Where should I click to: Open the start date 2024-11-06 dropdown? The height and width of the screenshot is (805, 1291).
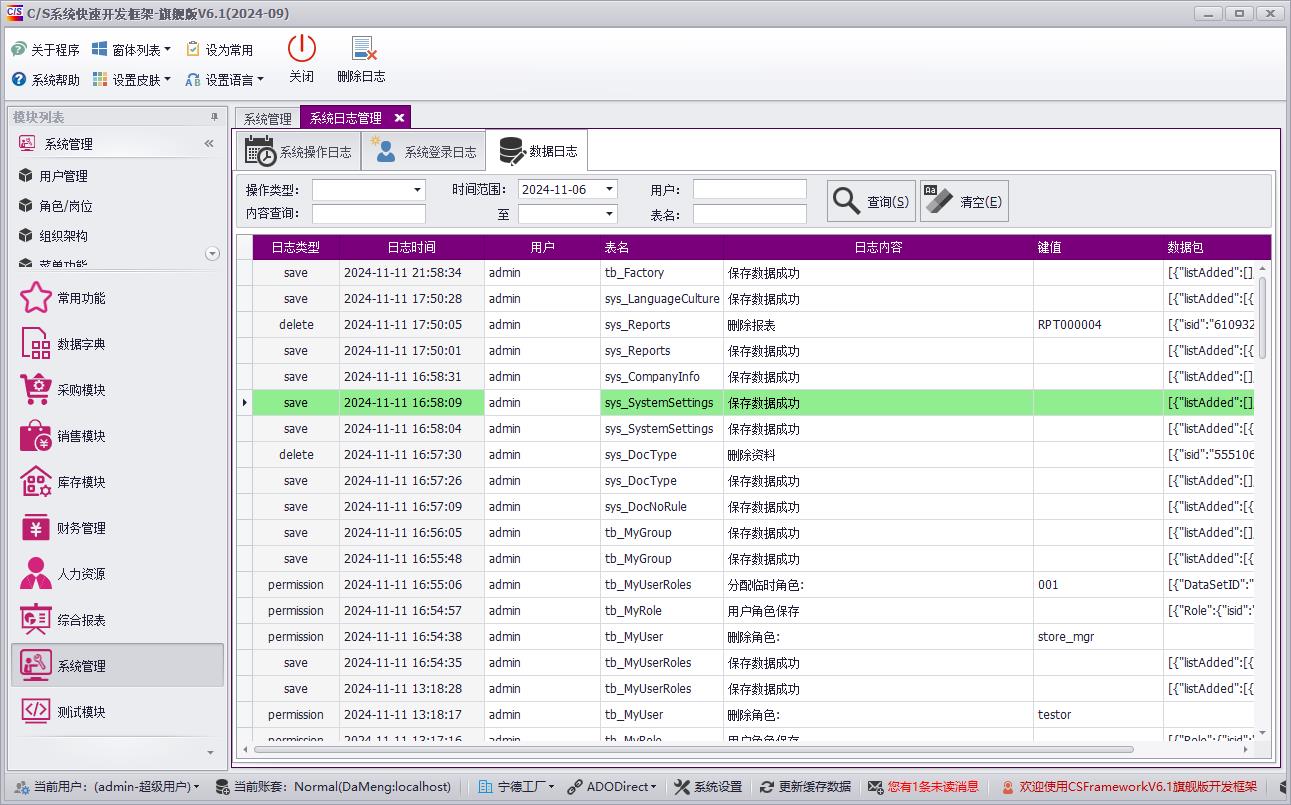pyautogui.click(x=609, y=189)
